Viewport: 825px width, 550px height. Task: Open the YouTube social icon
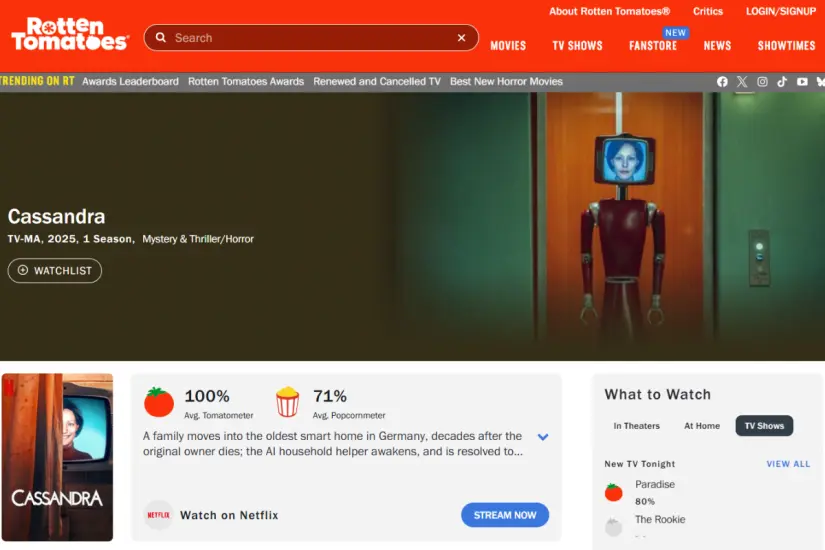click(802, 82)
